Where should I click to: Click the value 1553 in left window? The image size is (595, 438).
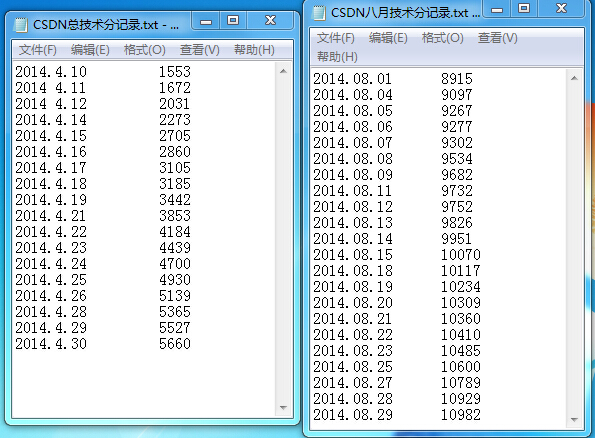(175, 72)
